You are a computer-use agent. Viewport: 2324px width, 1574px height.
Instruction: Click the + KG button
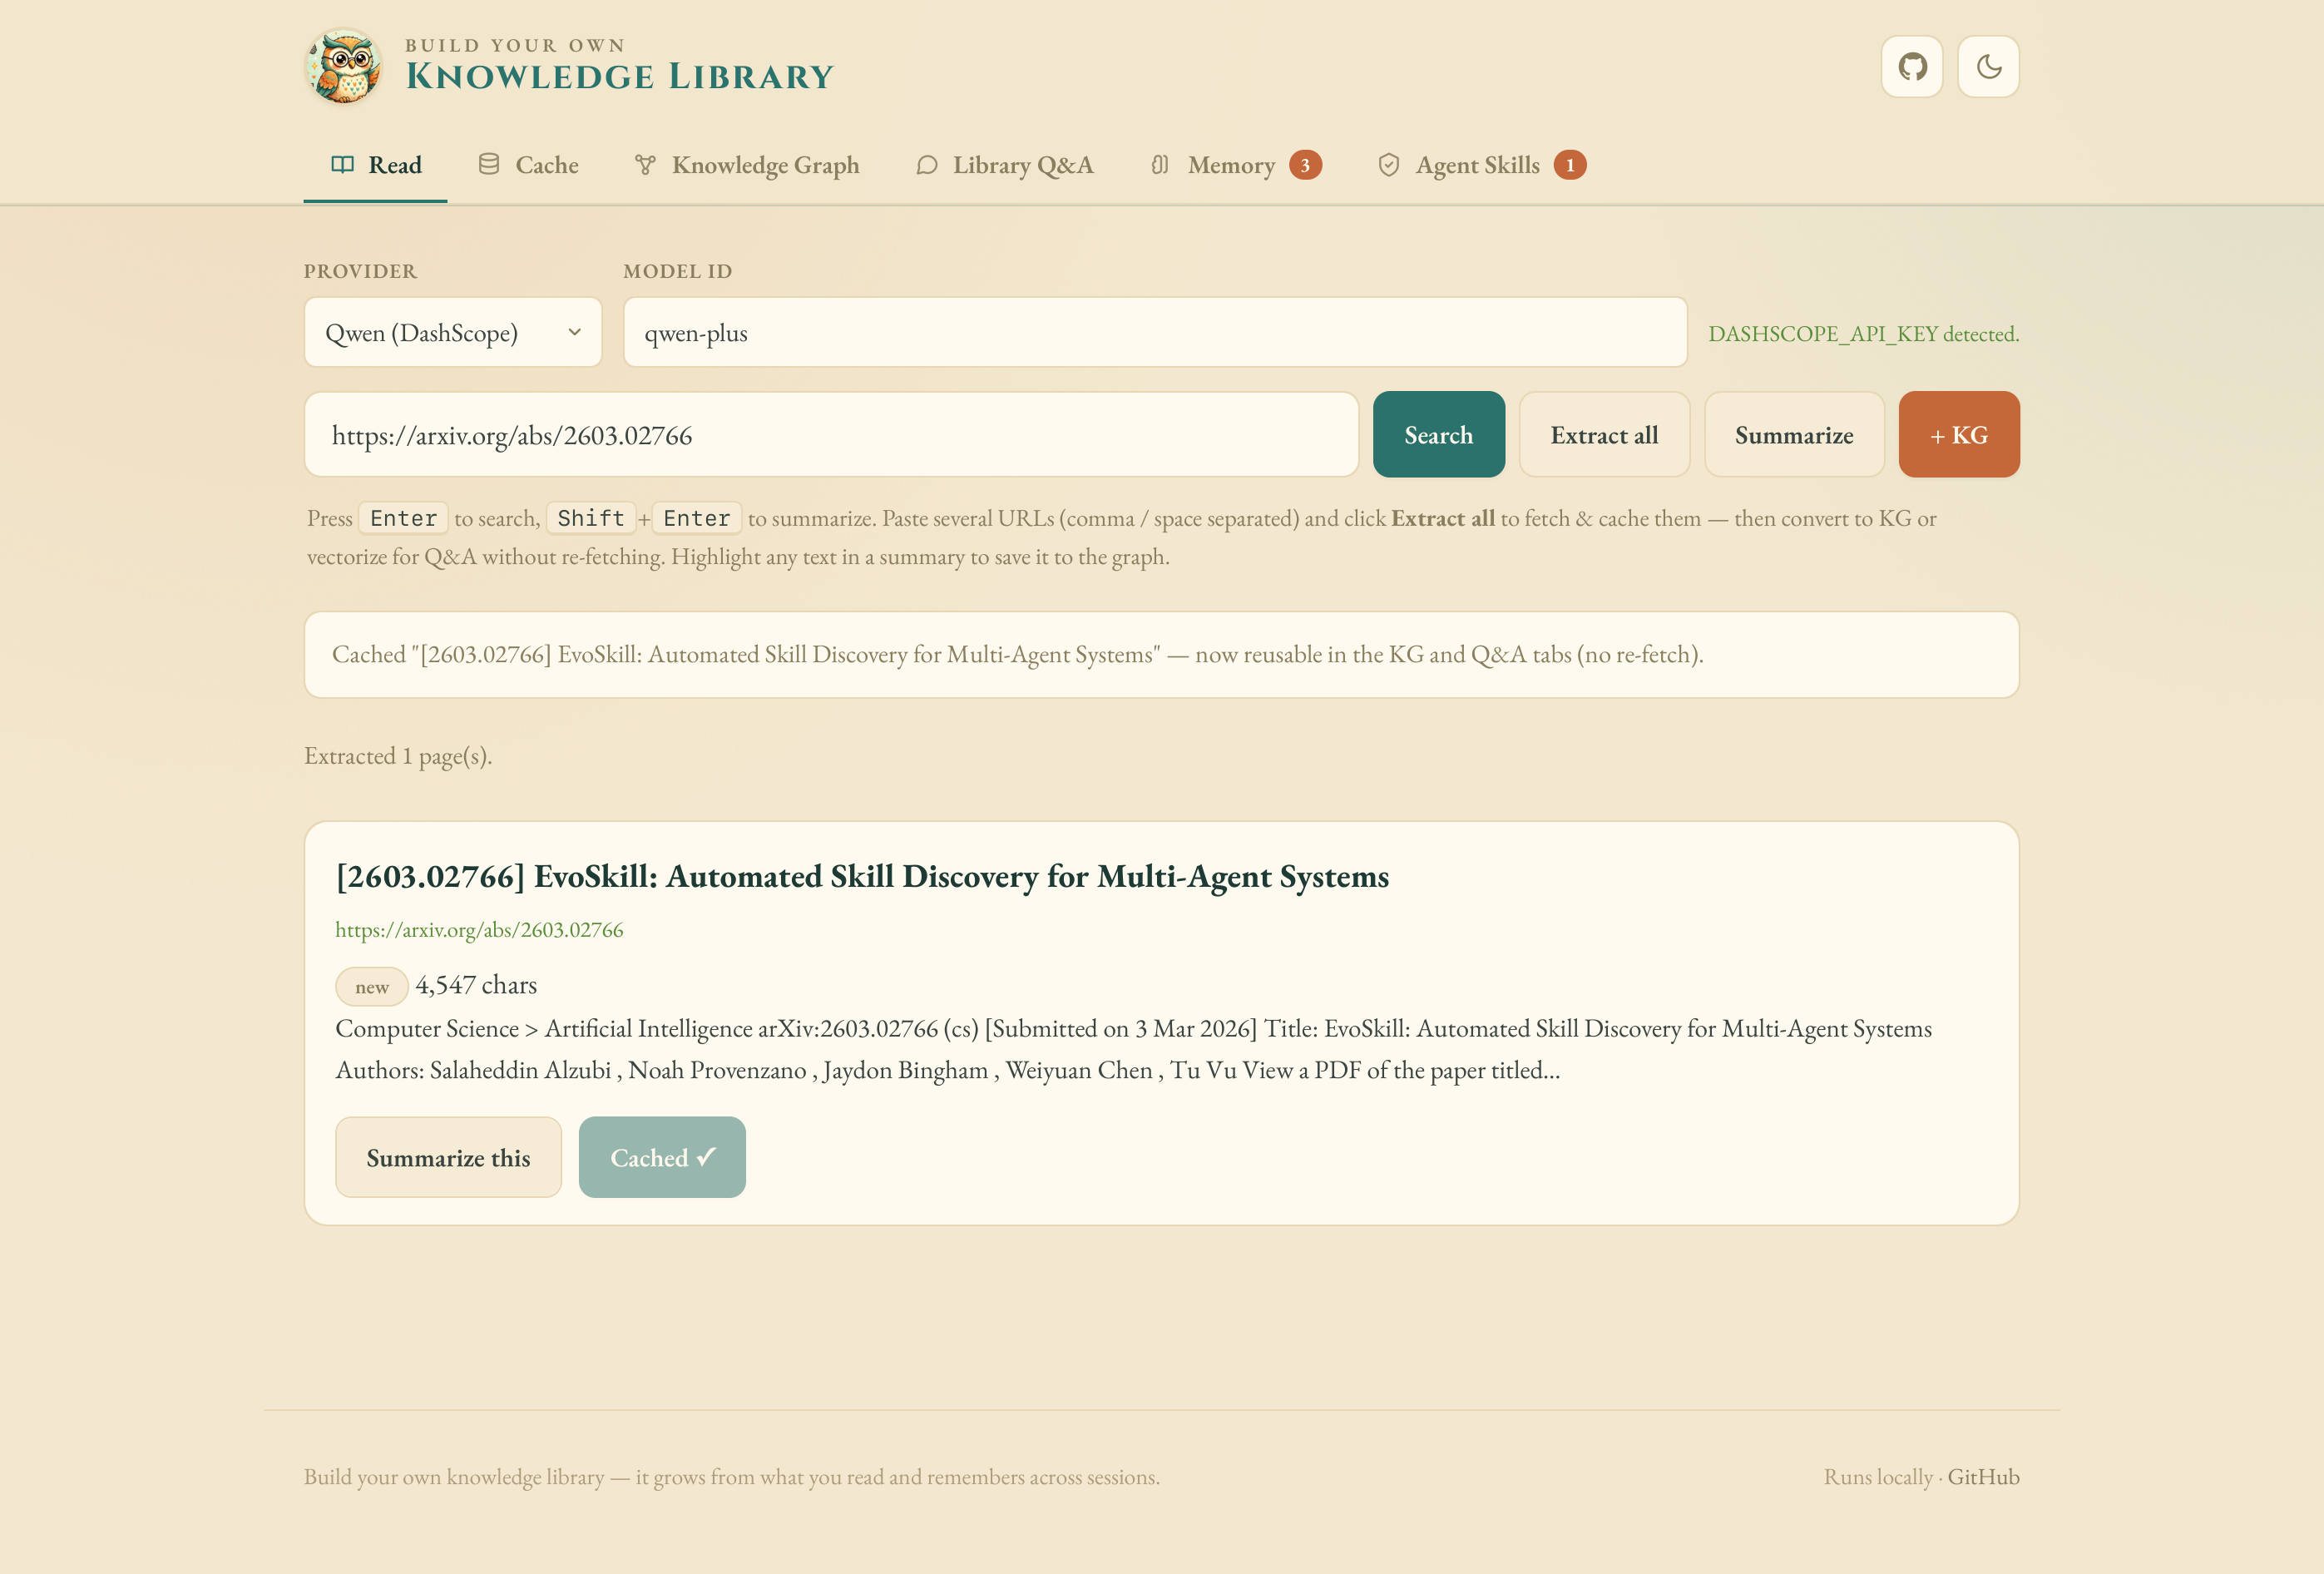(x=1959, y=434)
